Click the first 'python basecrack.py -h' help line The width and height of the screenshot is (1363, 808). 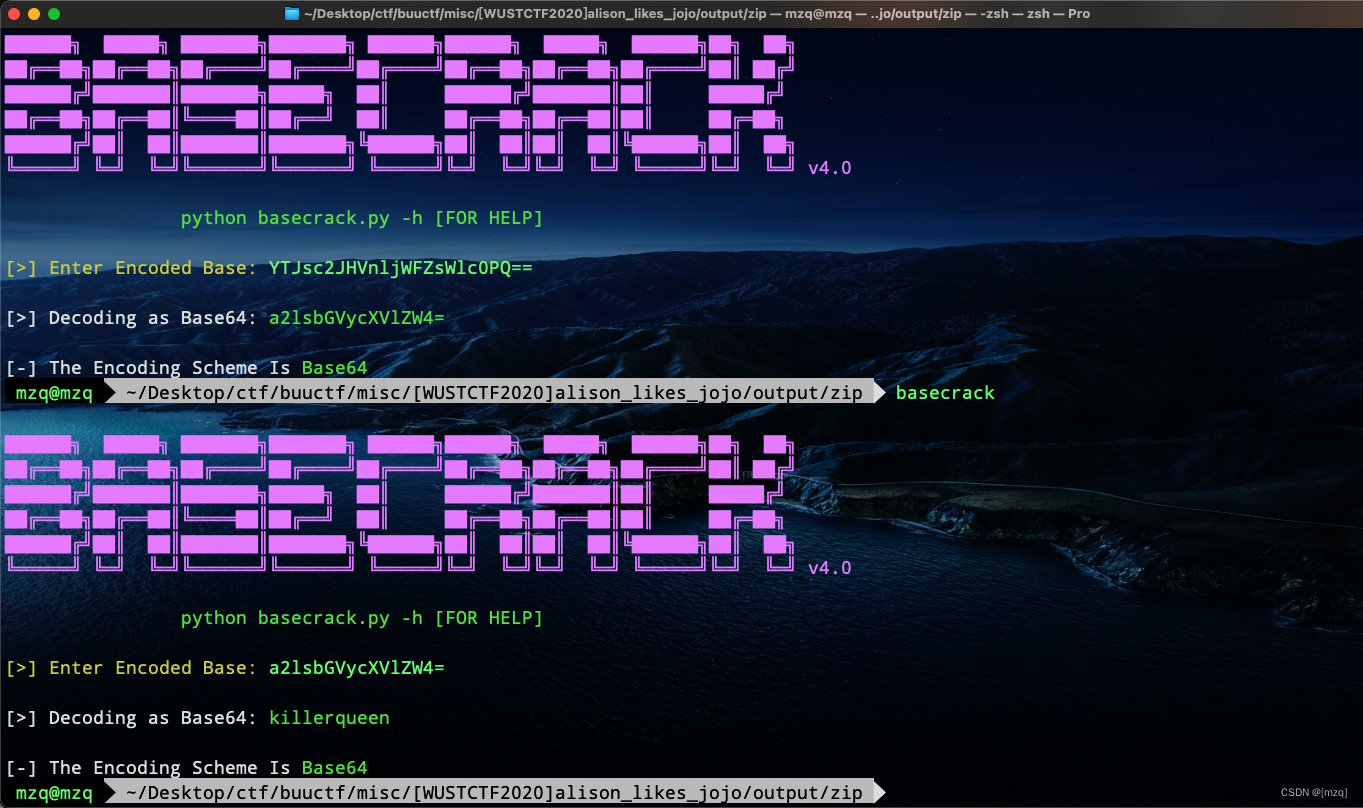click(361, 218)
